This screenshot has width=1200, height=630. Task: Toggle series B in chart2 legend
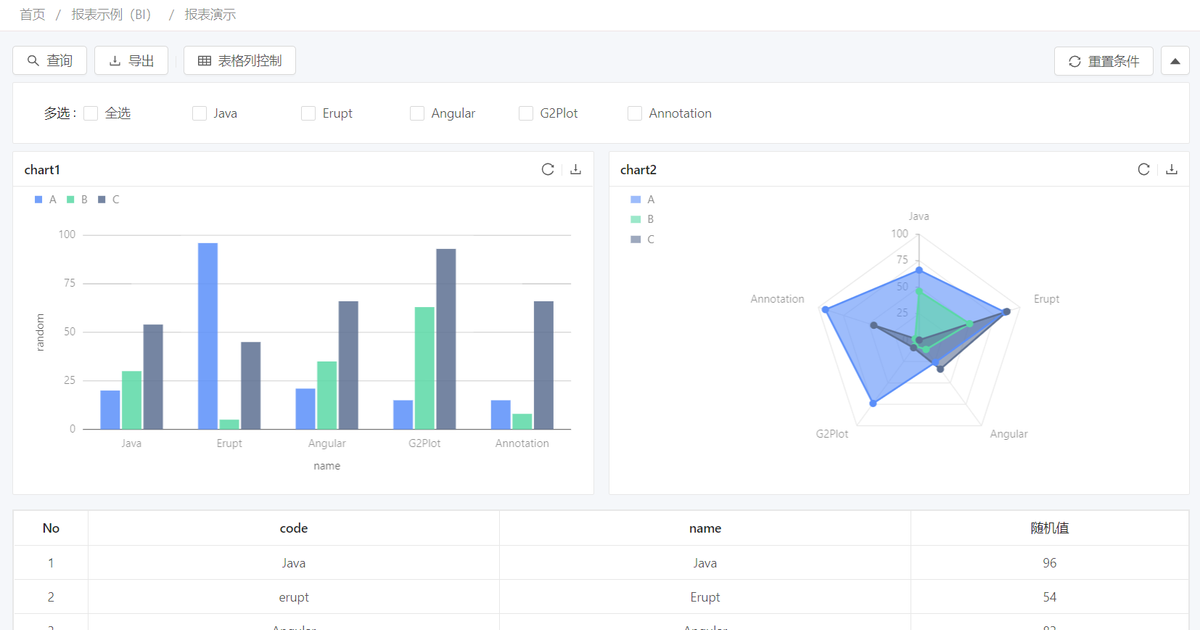click(642, 219)
